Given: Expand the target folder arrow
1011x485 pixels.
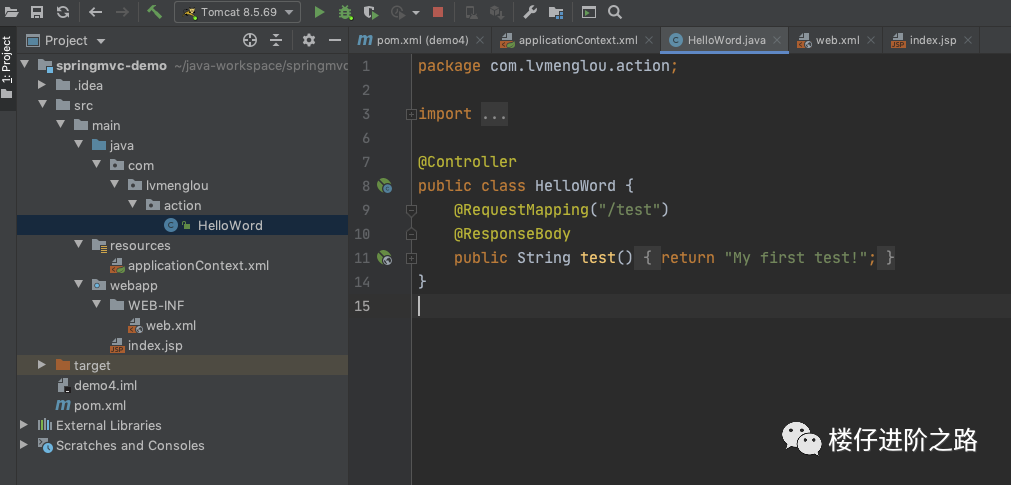Looking at the screenshot, I should (x=42, y=365).
